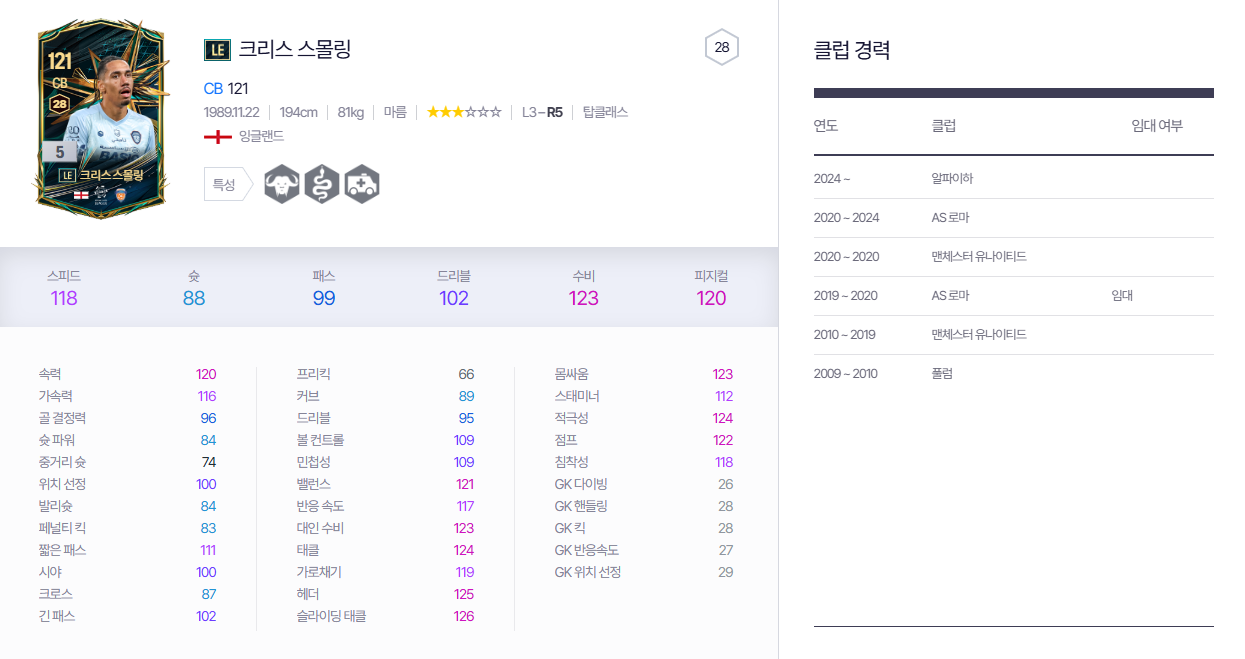Click the birthdate 1989.11.22
1245x659 pixels.
point(232,112)
